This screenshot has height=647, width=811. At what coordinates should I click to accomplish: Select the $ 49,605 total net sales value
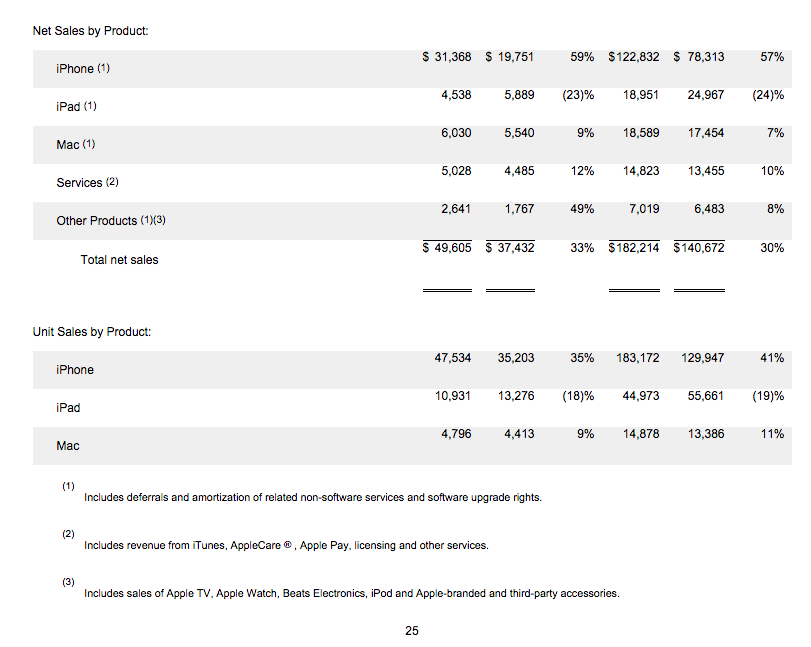[x=447, y=248]
